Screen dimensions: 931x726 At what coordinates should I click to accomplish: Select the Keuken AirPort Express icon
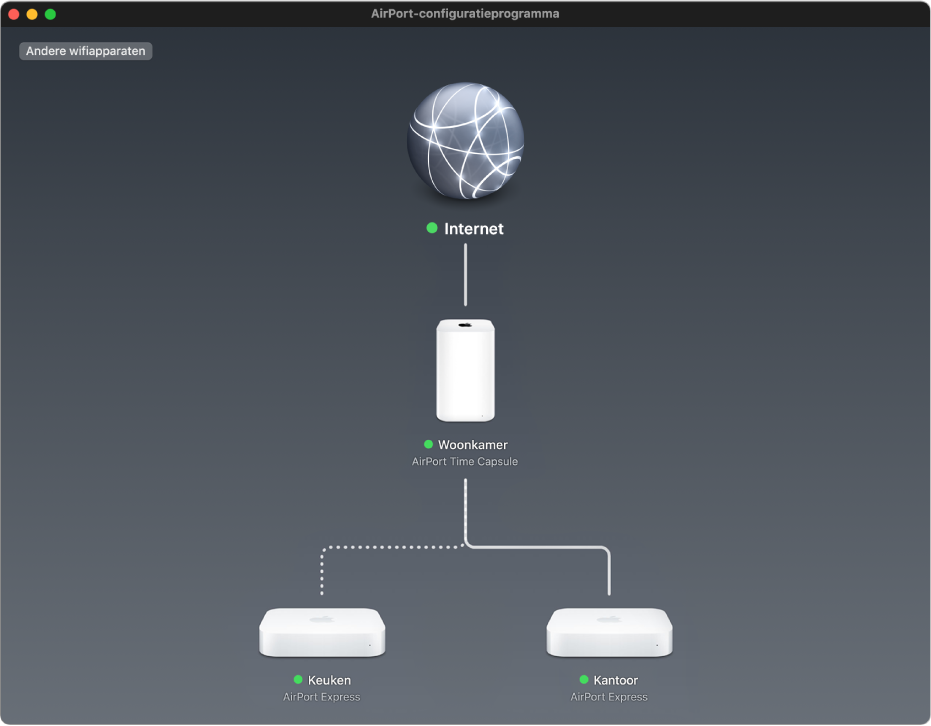pyautogui.click(x=321, y=632)
